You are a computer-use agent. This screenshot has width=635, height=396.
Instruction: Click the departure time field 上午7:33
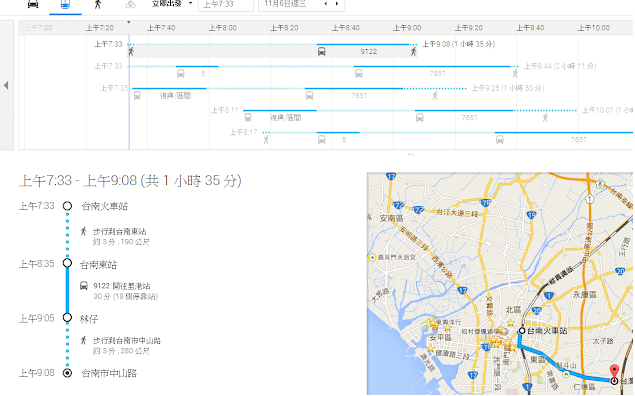[226, 4]
